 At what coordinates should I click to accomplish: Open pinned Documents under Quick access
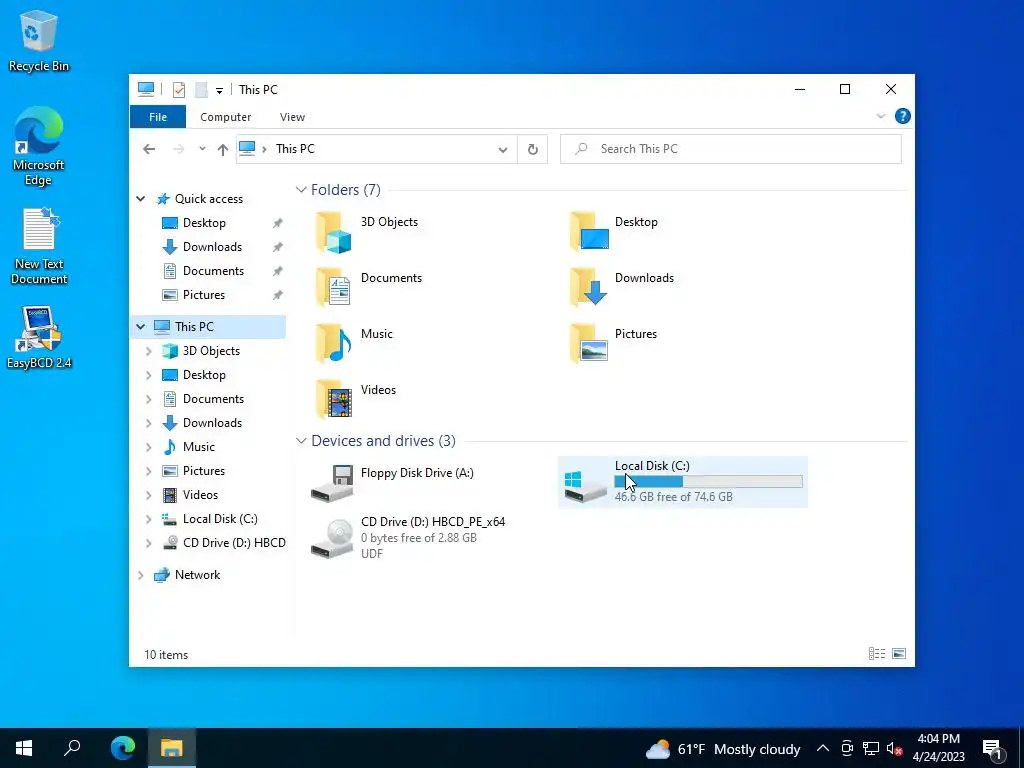click(x=213, y=271)
